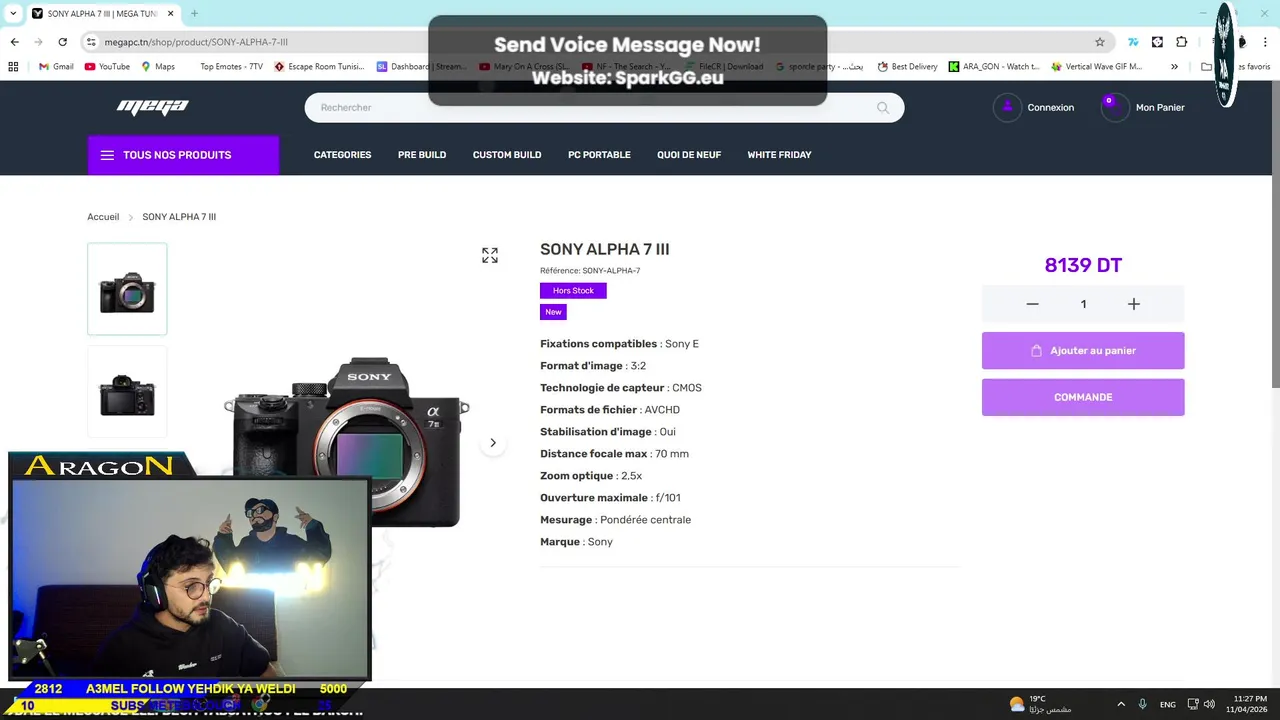Select the second rear-view camera thumbnail
This screenshot has height=720, width=1280.
(x=127, y=392)
